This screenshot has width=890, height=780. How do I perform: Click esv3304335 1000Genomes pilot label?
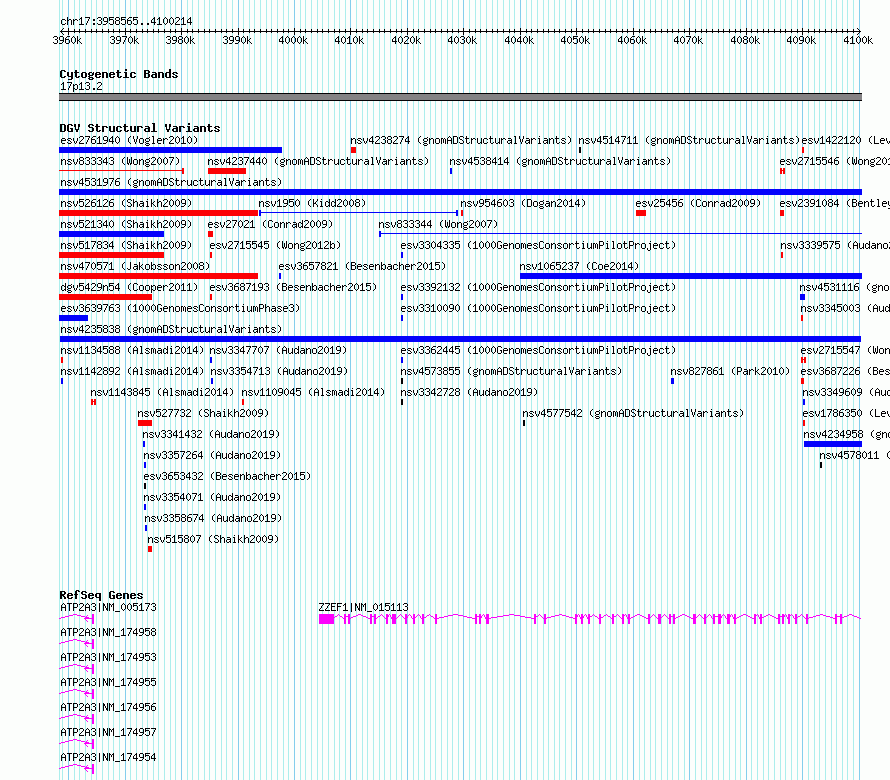click(538, 245)
